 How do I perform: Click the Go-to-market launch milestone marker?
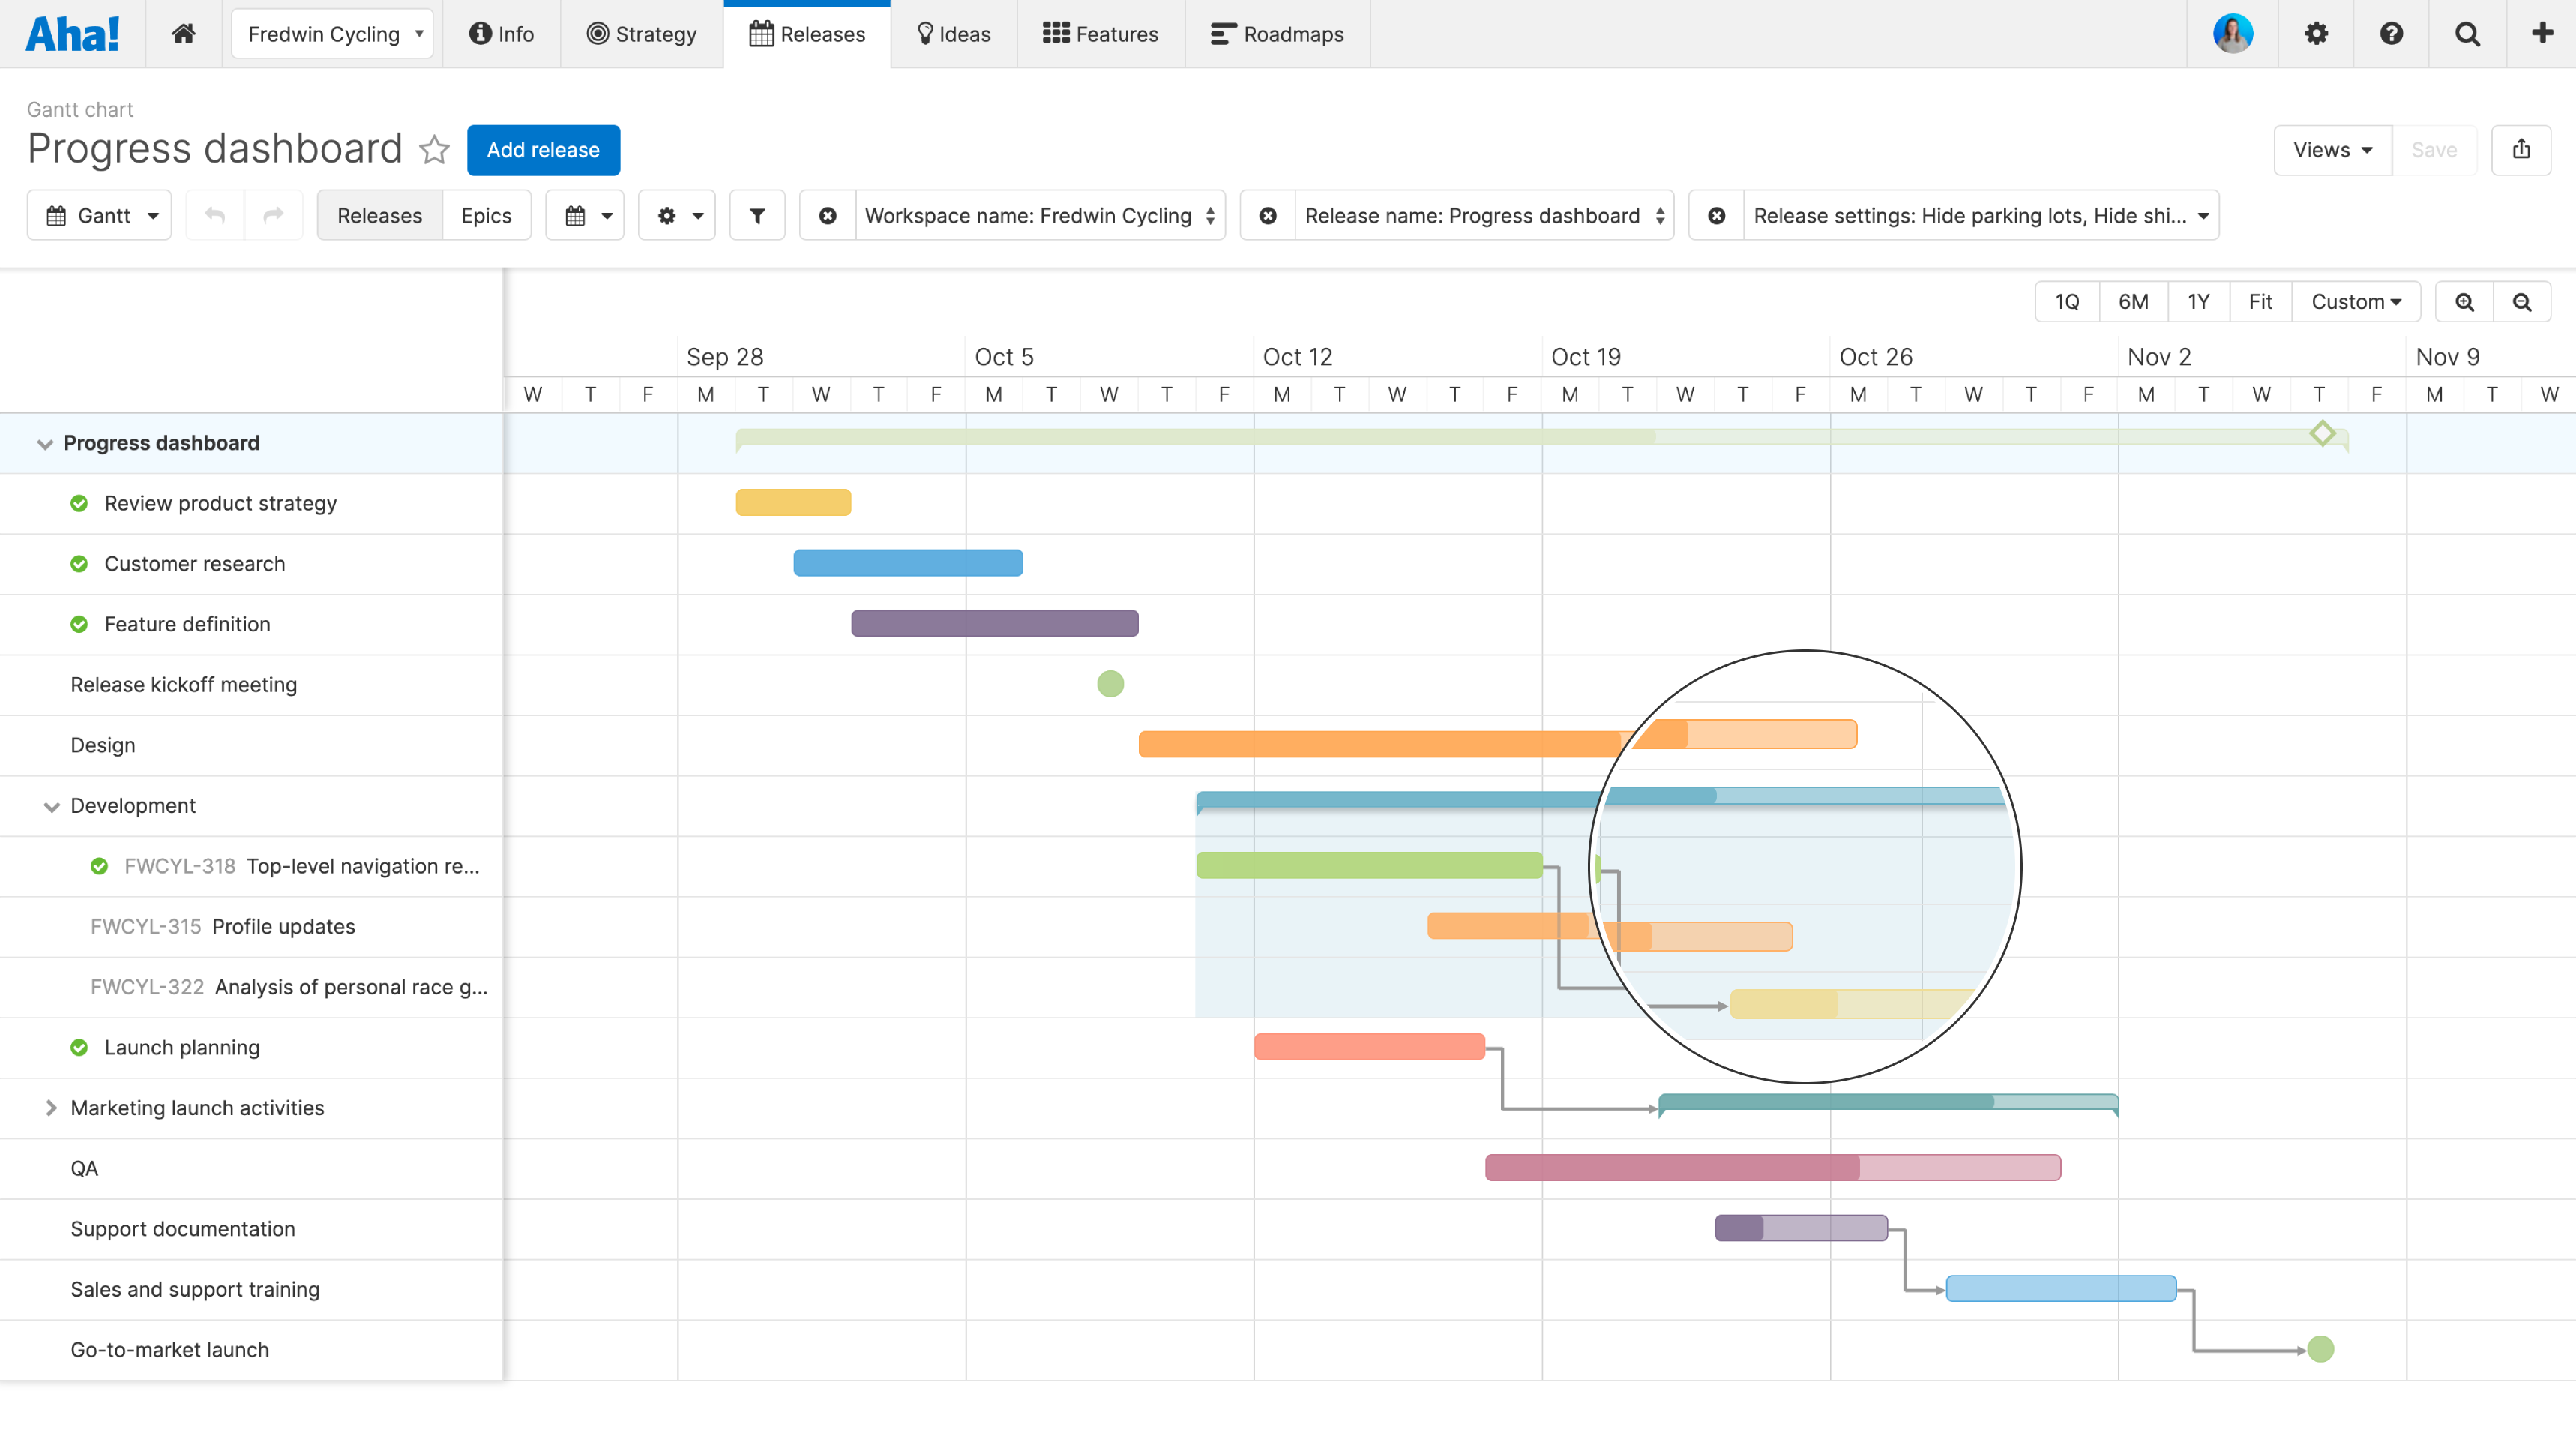(2321, 1348)
